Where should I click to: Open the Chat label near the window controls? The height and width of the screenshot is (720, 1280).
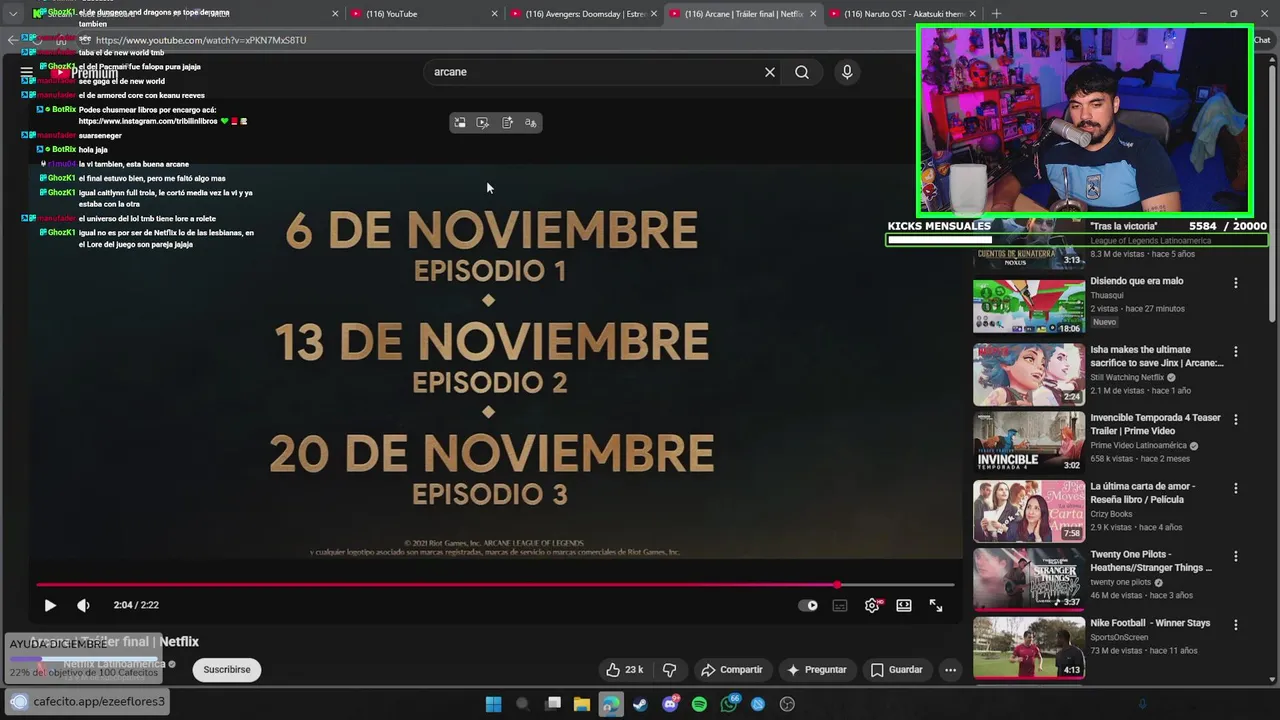[x=1261, y=40]
